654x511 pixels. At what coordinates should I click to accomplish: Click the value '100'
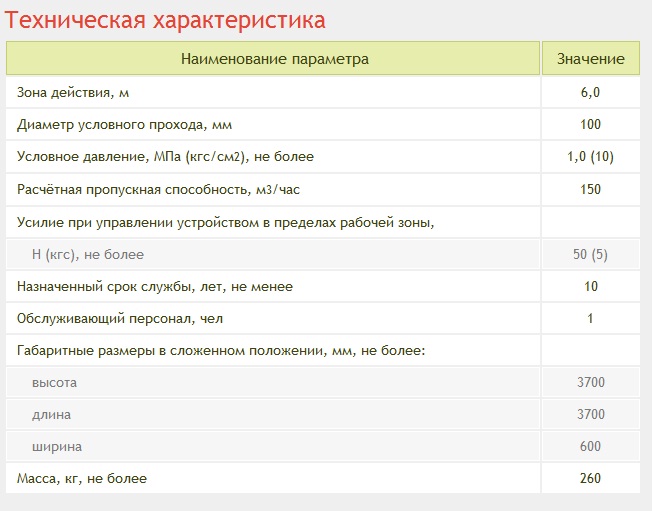[590, 124]
